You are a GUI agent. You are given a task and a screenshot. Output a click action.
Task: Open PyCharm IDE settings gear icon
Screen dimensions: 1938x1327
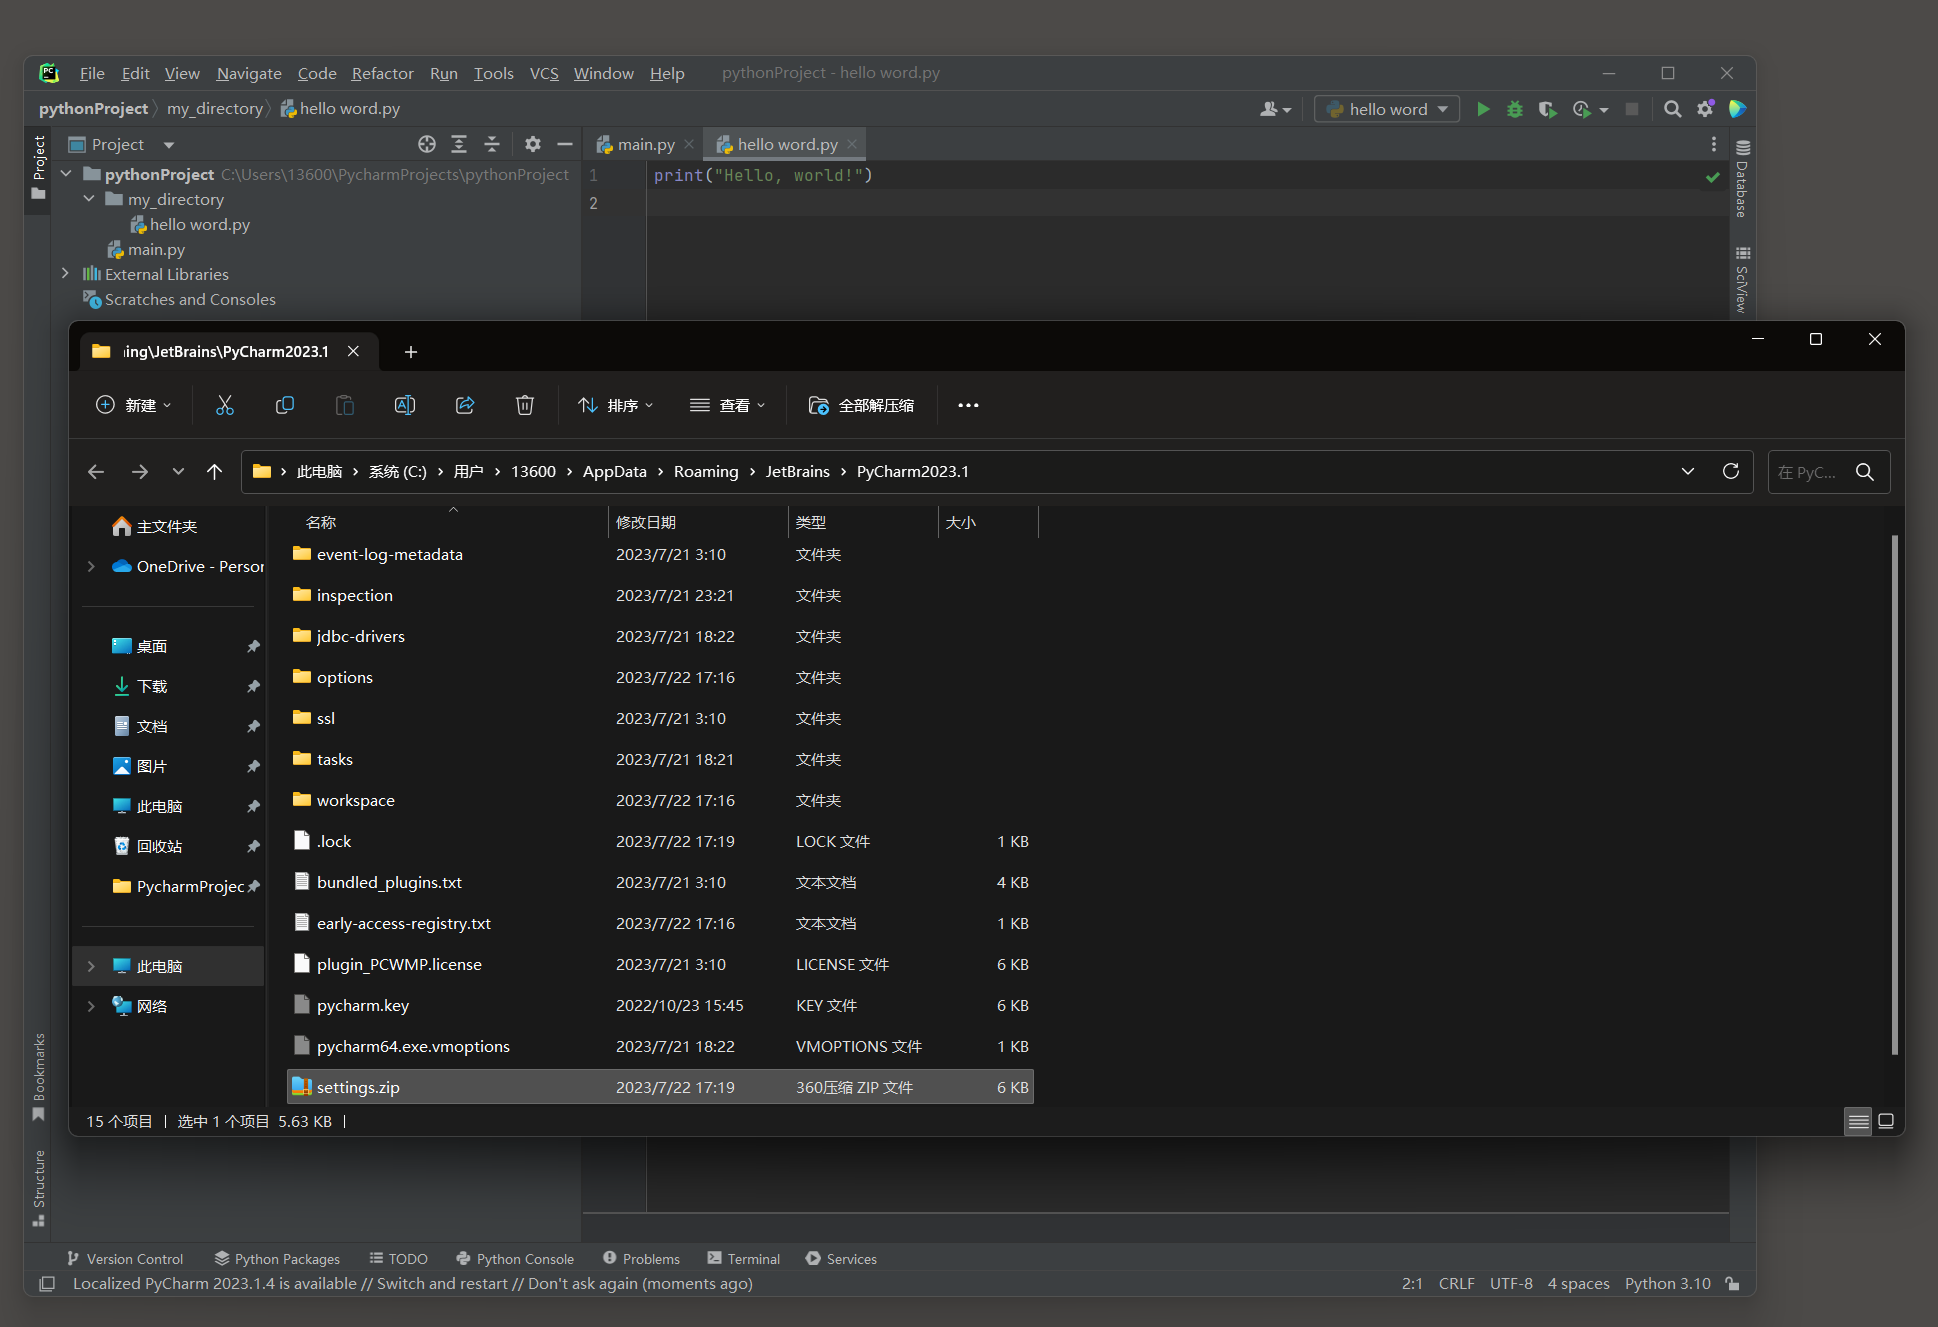(1705, 109)
